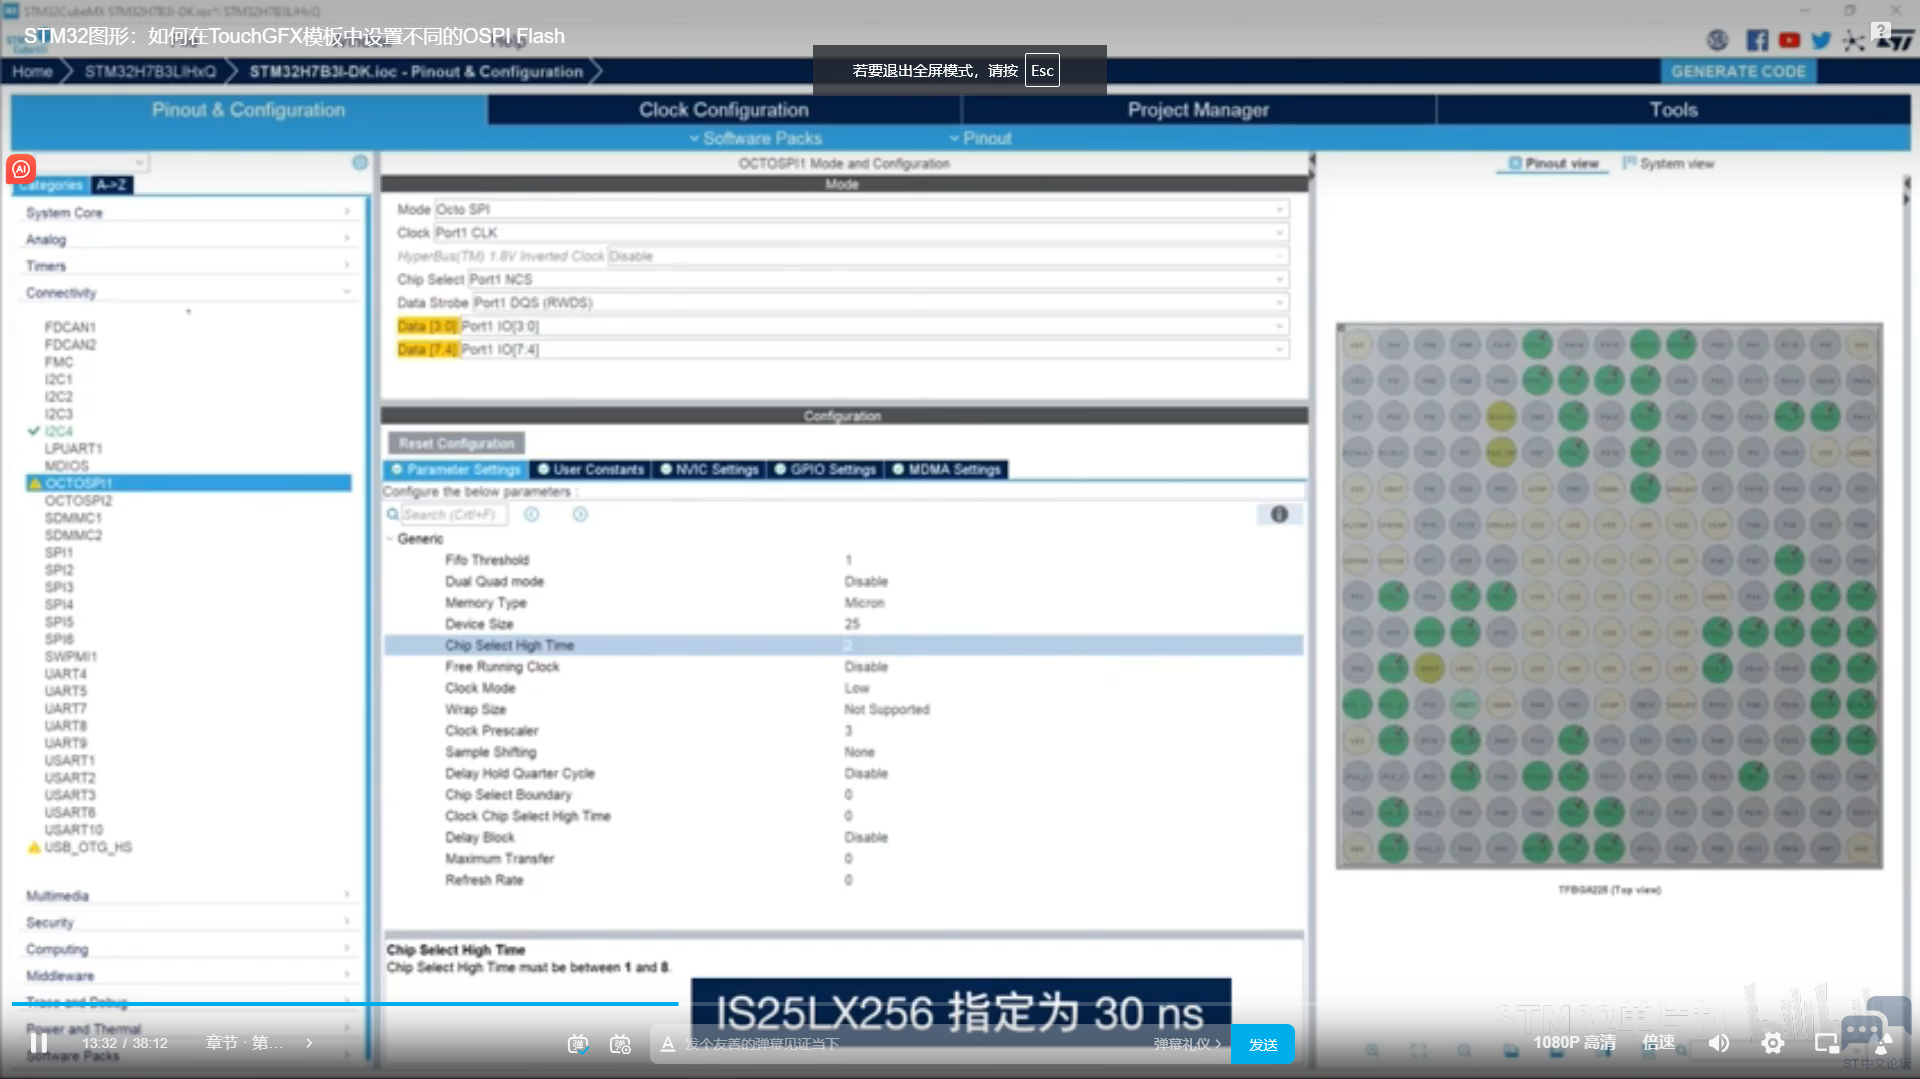Image resolution: width=1920 pixels, height=1079 pixels.
Task: Toggle picture-in-picture mode icon
Action: coord(1826,1043)
